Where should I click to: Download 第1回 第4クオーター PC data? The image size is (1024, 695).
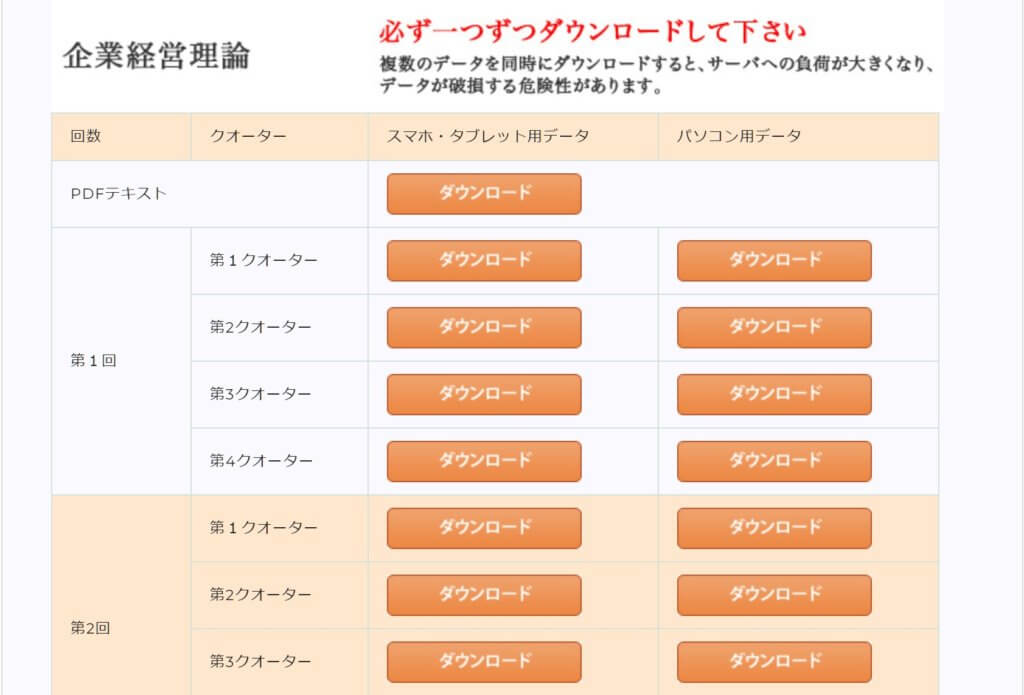[773, 461]
